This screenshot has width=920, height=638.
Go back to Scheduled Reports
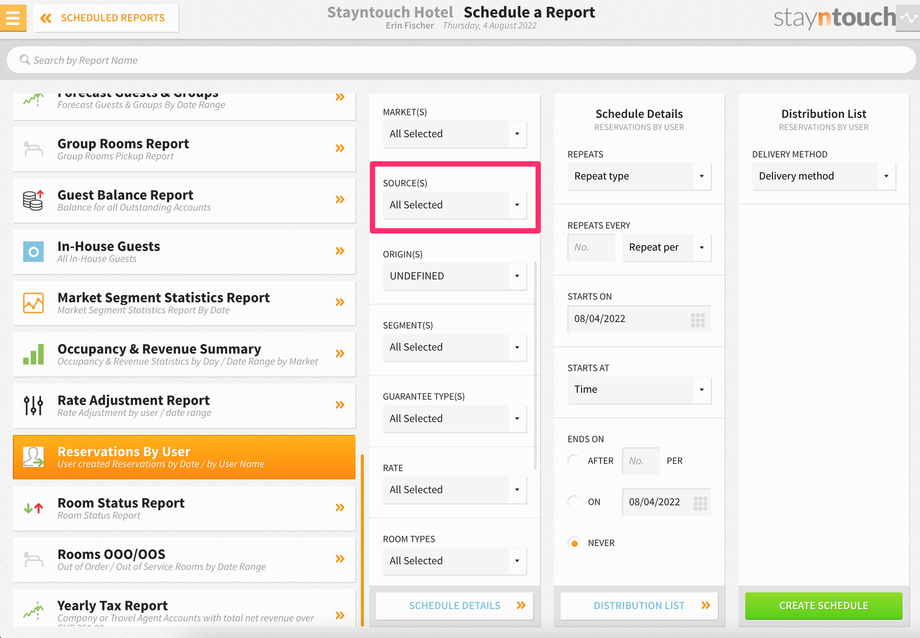tap(106, 18)
